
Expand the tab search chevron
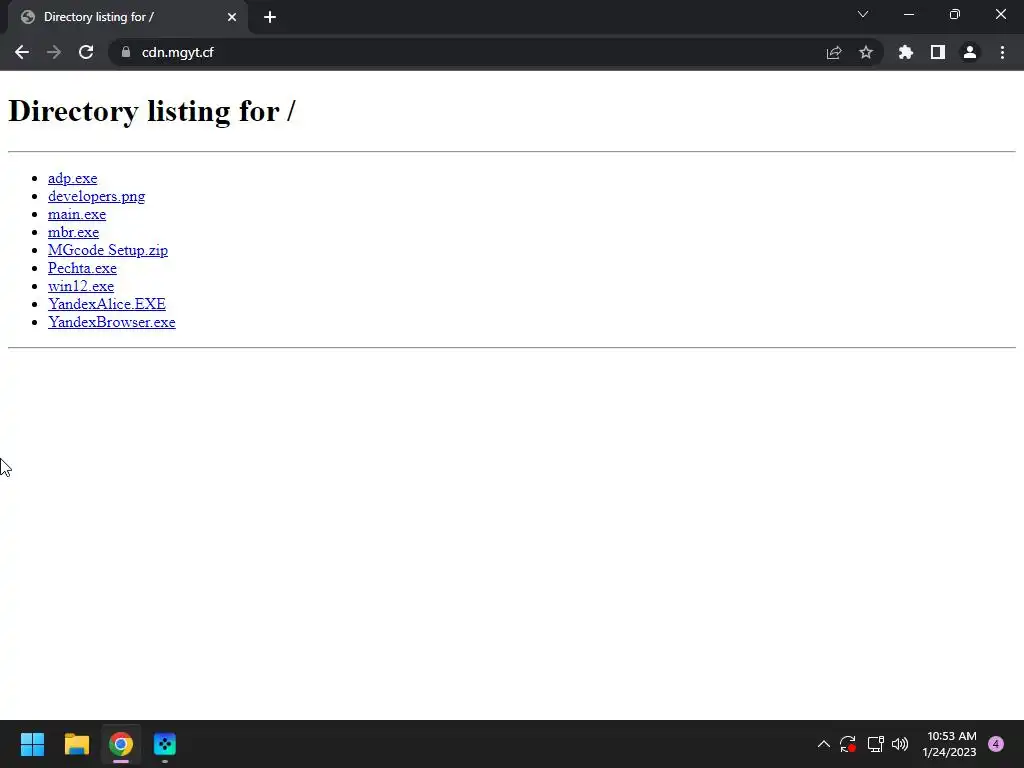[863, 14]
